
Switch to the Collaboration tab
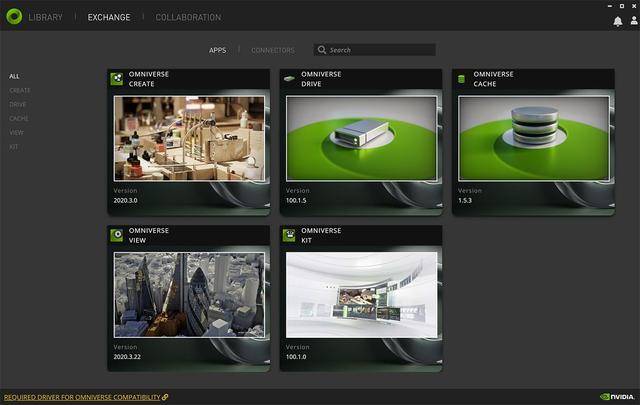(189, 17)
